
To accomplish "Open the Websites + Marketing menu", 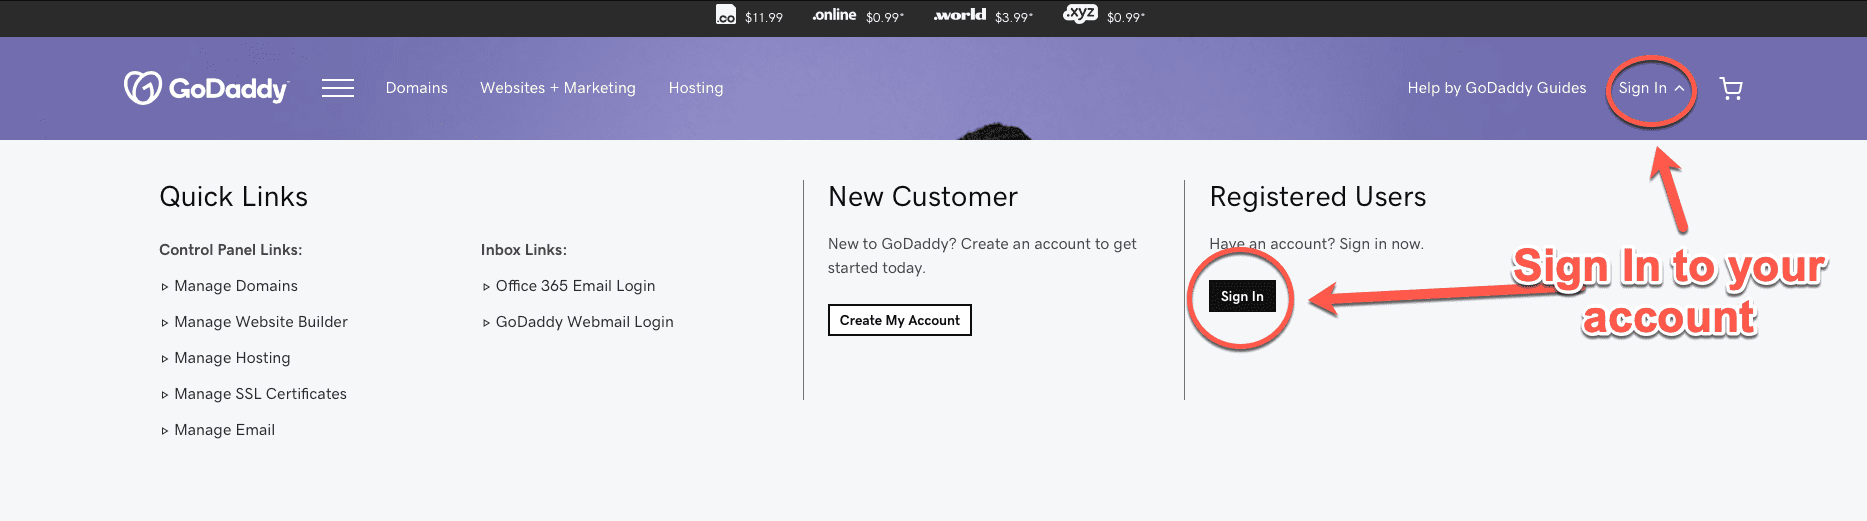I will [x=557, y=88].
